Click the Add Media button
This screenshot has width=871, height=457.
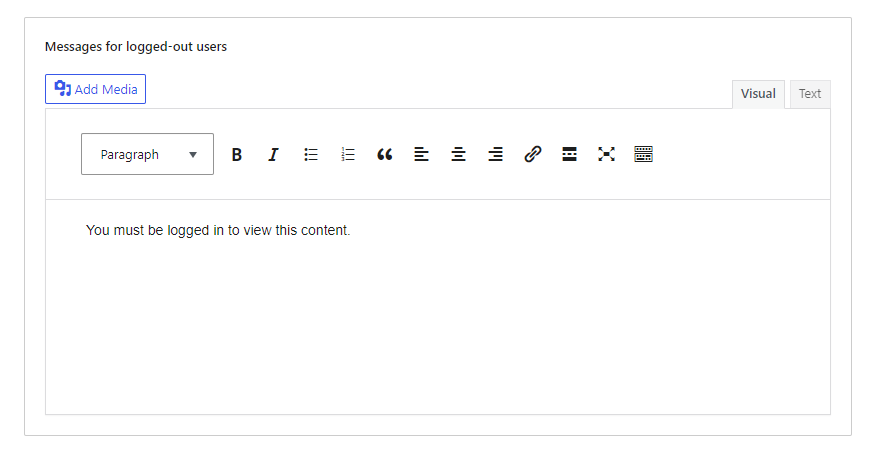coord(96,89)
